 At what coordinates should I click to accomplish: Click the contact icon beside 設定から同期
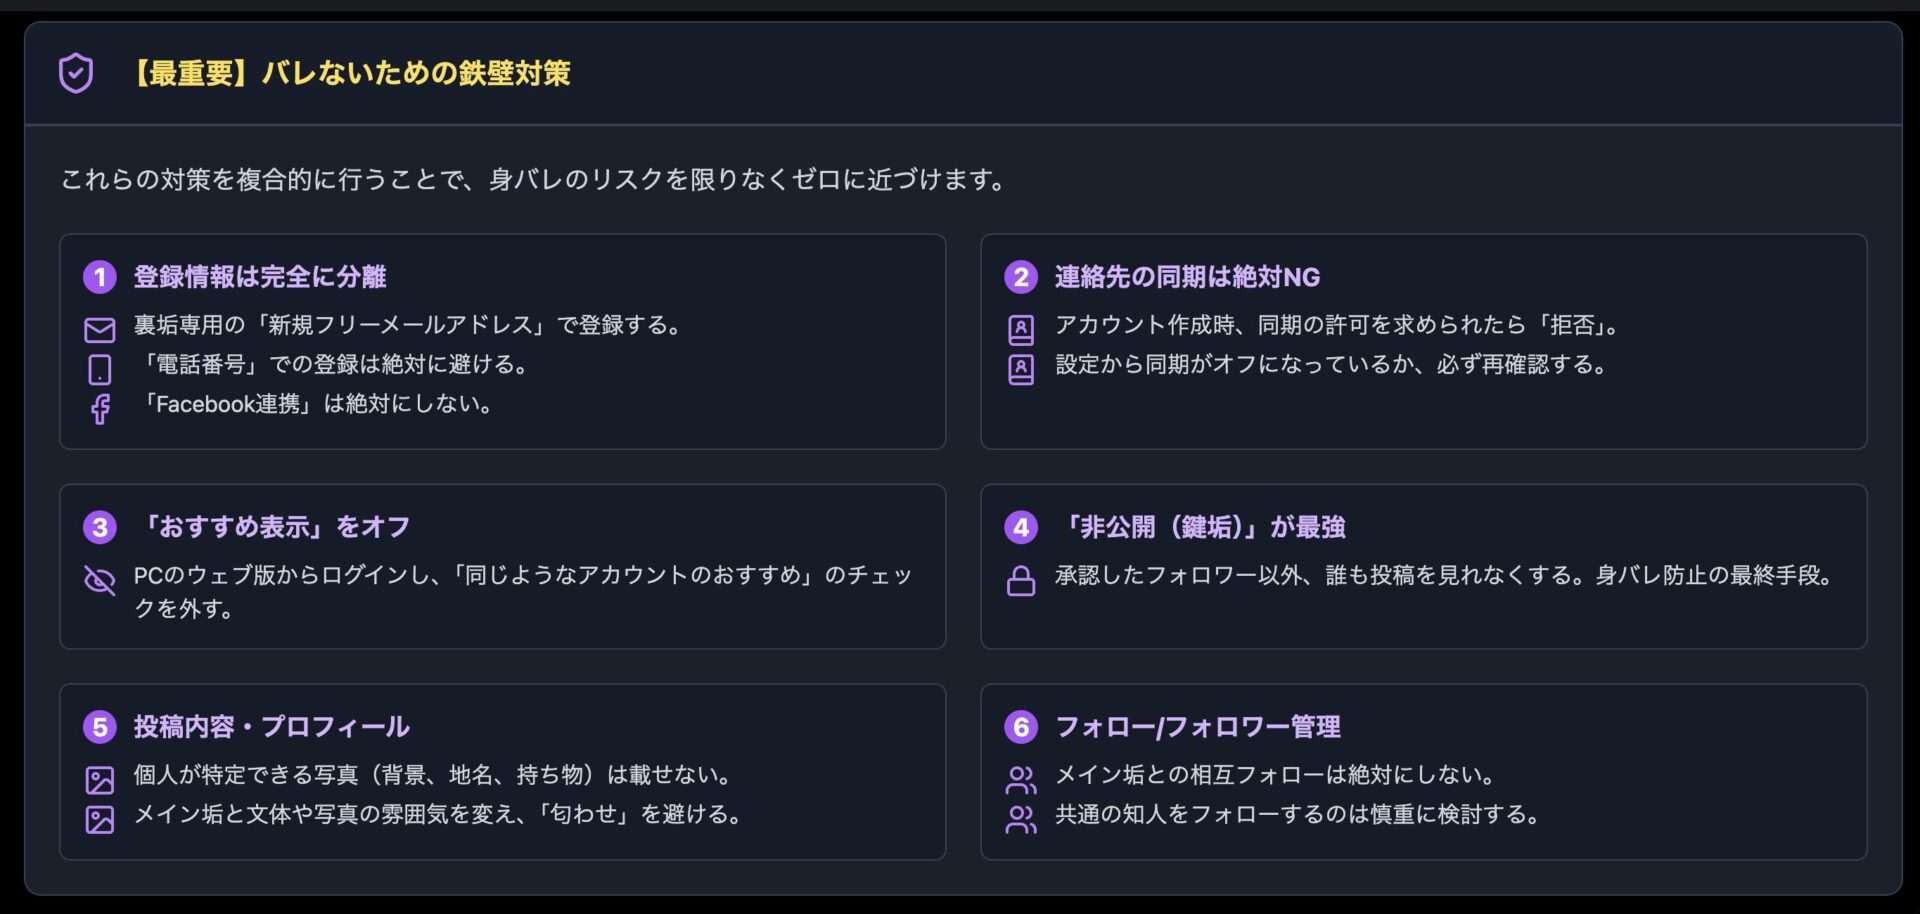1021,369
